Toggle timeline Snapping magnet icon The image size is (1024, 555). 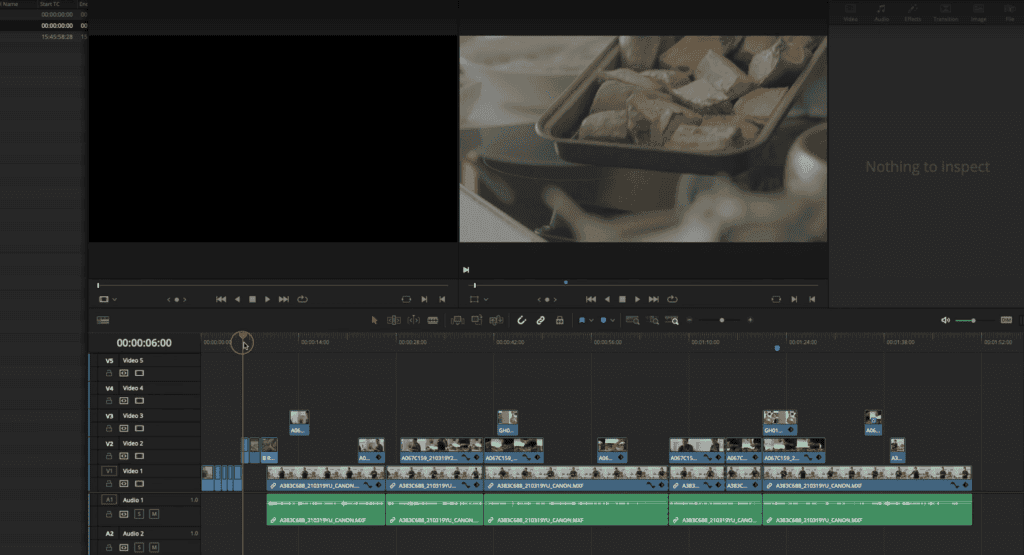[521, 320]
